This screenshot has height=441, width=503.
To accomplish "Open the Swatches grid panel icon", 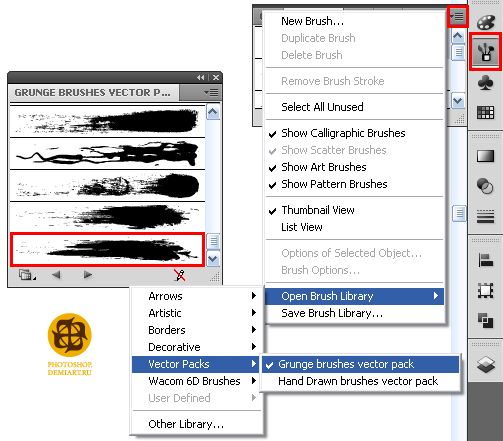I will coord(485,112).
